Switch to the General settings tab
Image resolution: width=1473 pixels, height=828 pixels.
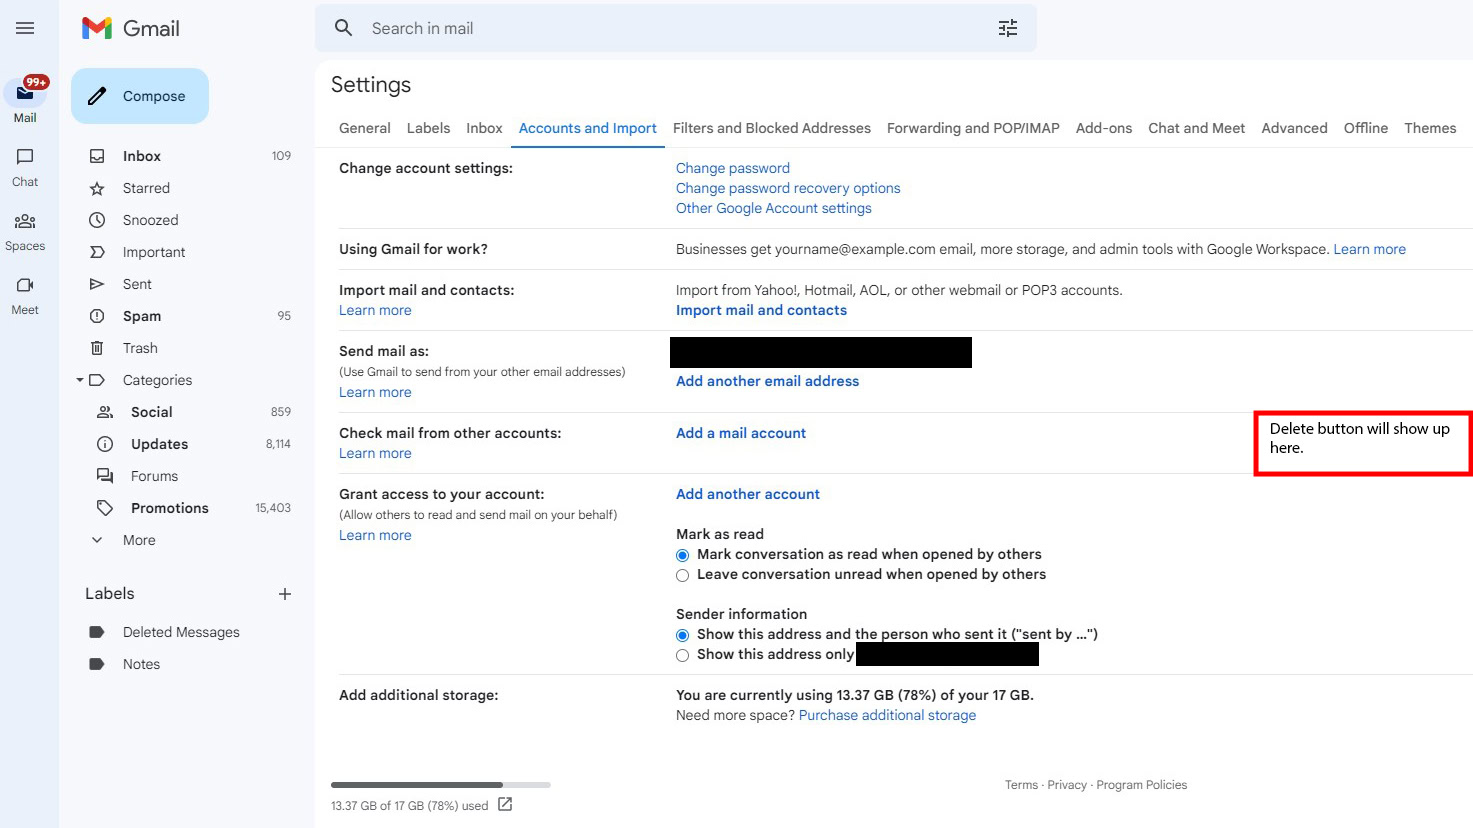tap(364, 128)
